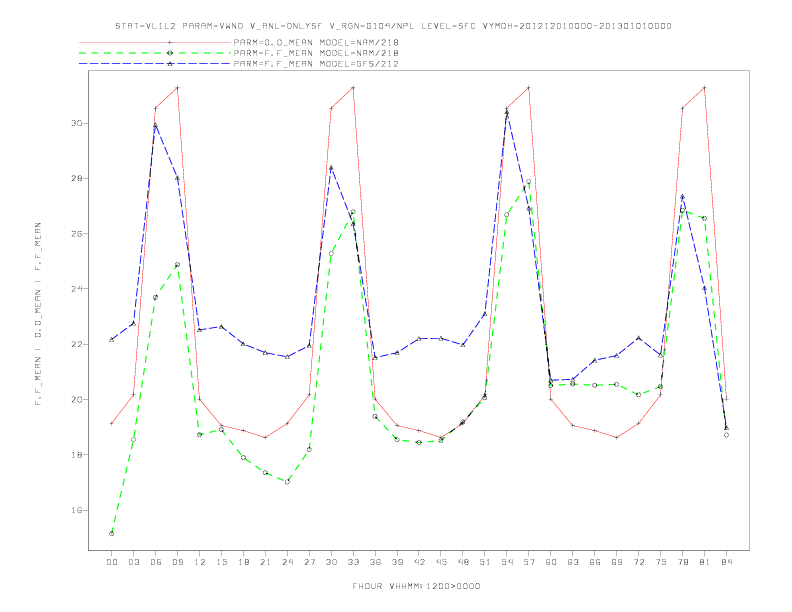This screenshot has height=612, width=792.
Task: Click x-axis forecast hour label 57
Action: [x=529, y=562]
